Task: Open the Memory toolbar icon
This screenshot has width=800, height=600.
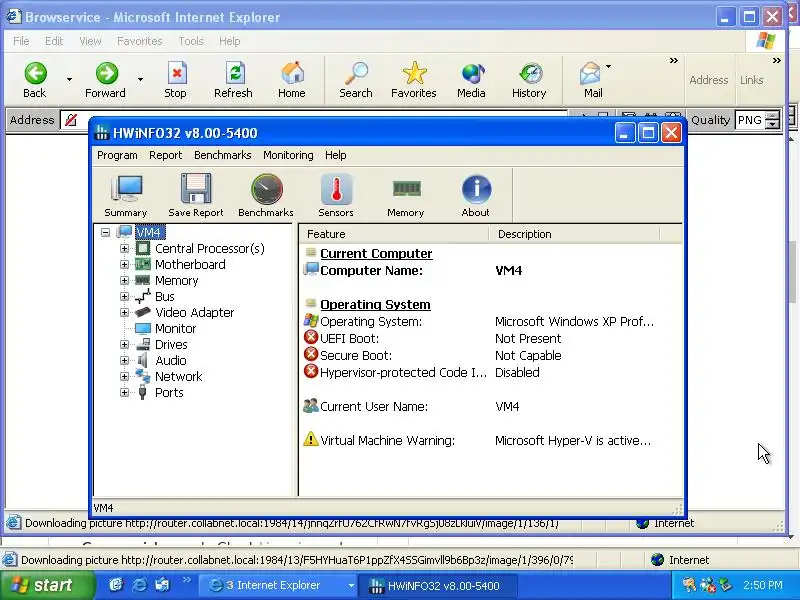Action: (406, 196)
